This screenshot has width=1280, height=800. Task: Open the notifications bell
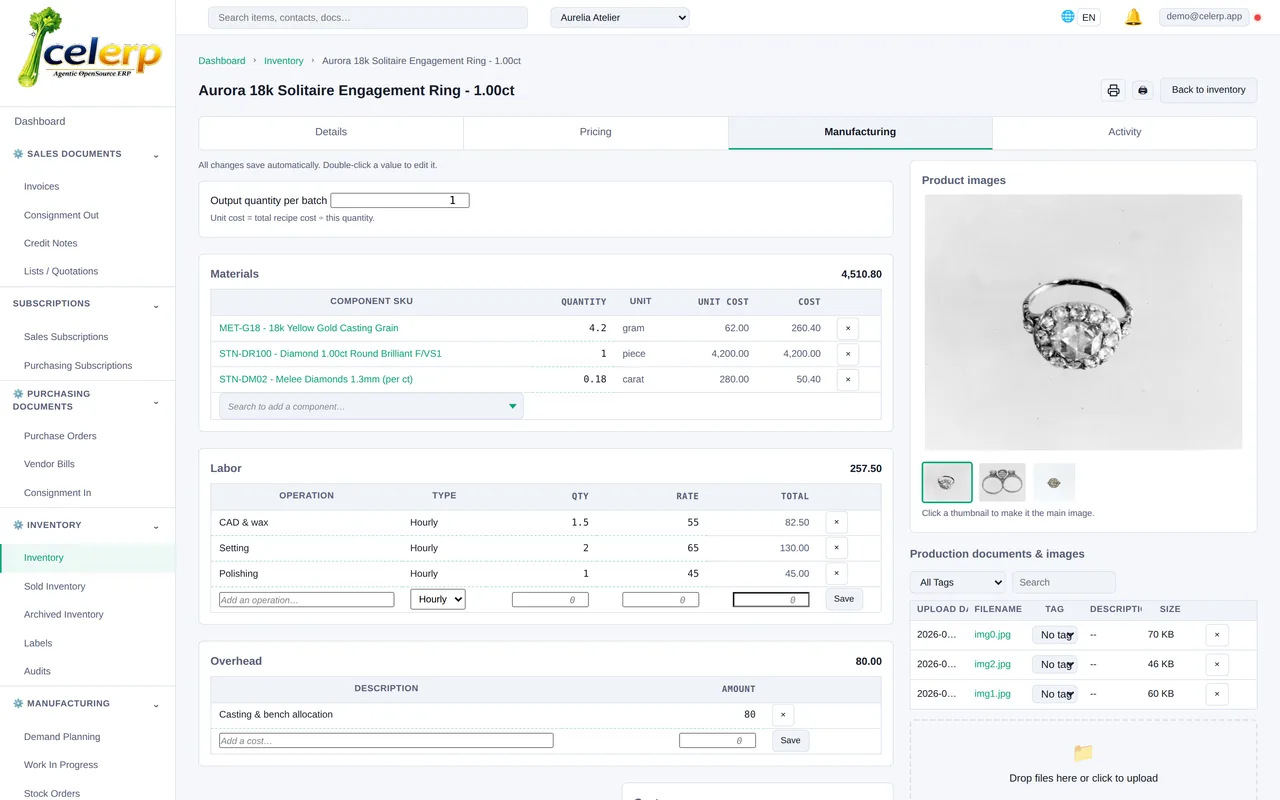(1133, 17)
